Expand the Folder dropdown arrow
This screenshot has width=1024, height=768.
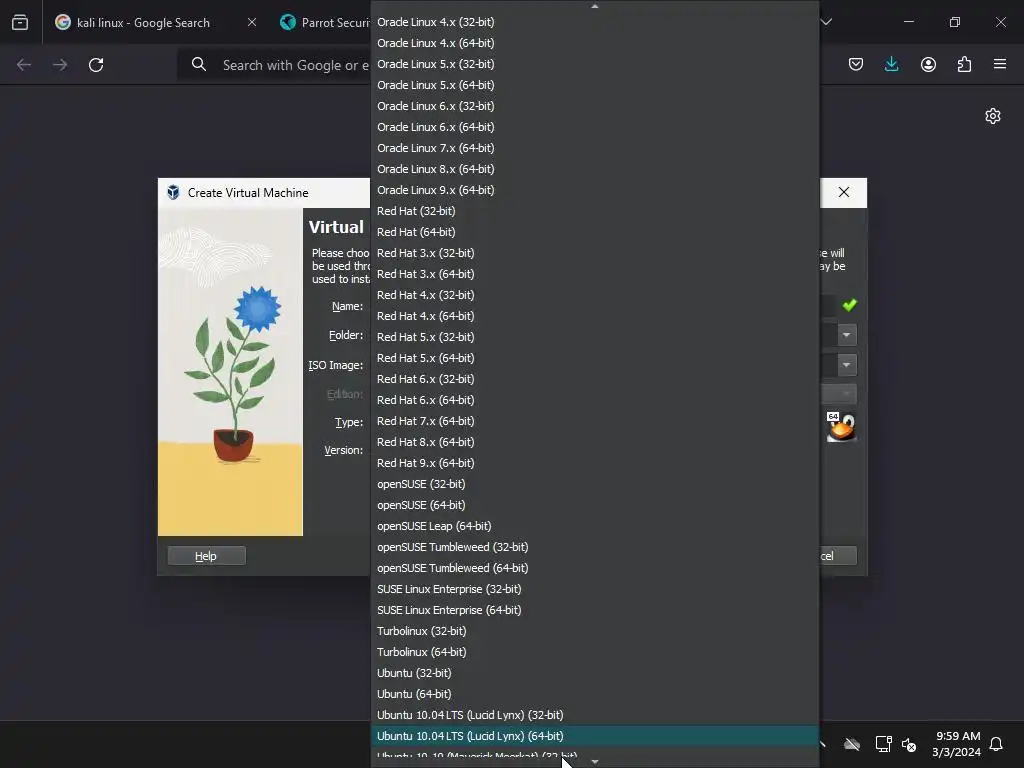(846, 335)
